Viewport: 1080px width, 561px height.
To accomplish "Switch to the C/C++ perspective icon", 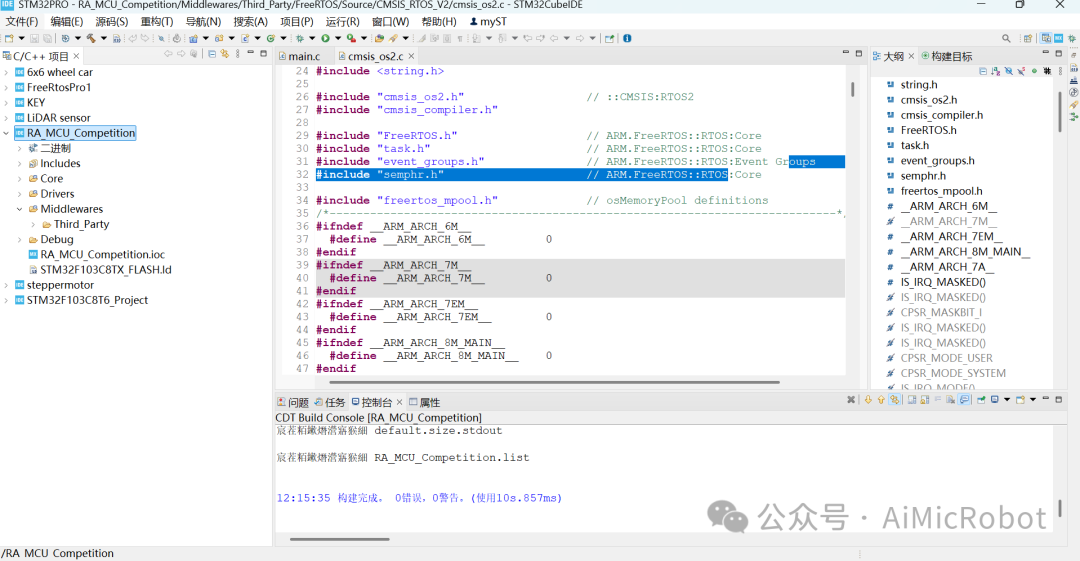I will point(1046,38).
